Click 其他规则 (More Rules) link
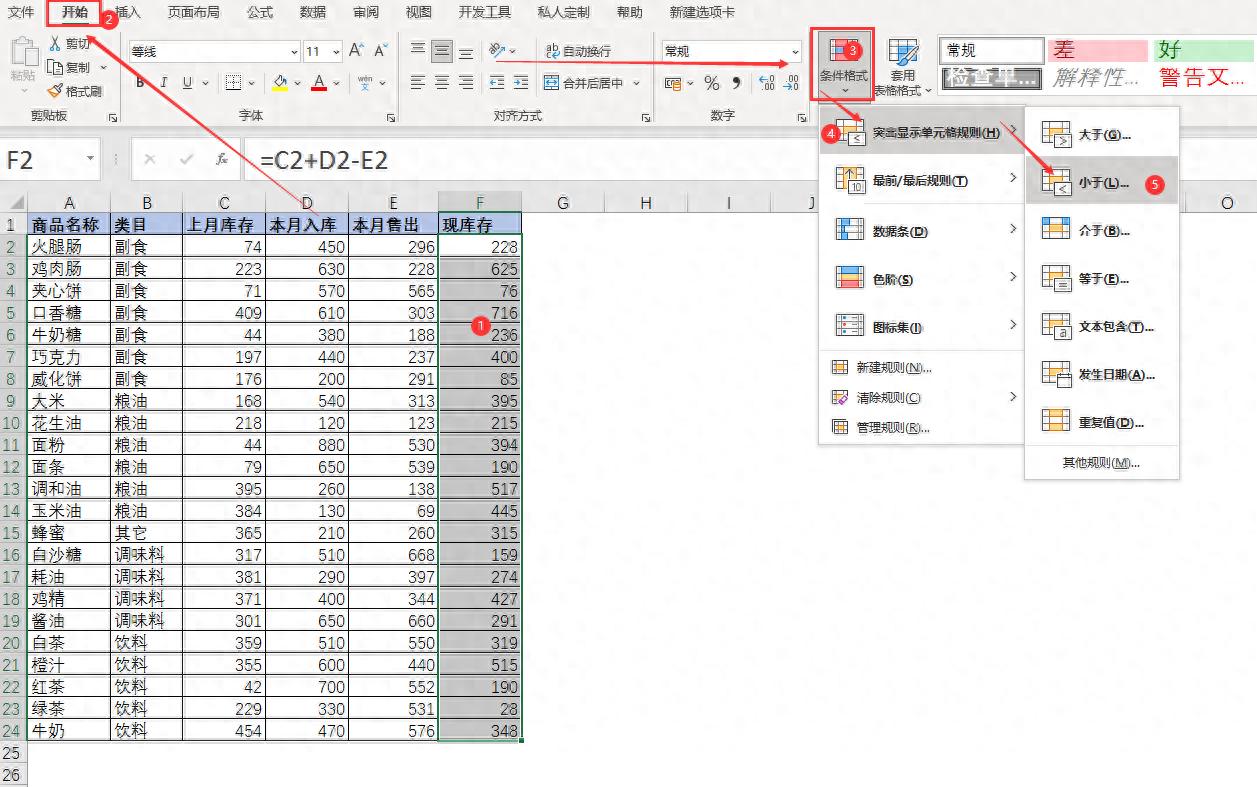This screenshot has width=1257, height=787. [x=1101, y=463]
